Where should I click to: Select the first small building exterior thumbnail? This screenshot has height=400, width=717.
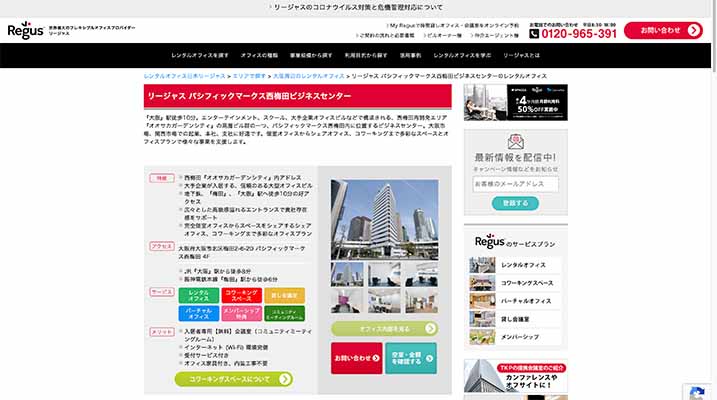point(347,274)
